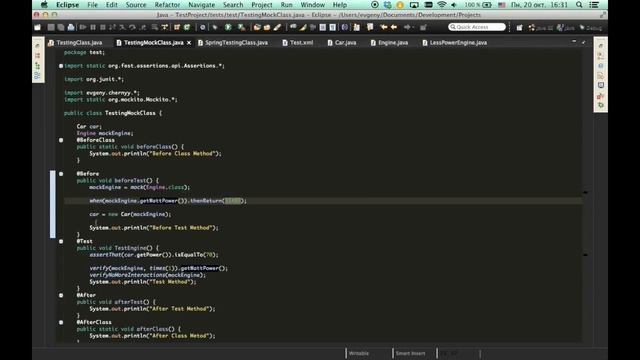
Task: Collapse the @Before method fold
Action: click(x=61, y=174)
